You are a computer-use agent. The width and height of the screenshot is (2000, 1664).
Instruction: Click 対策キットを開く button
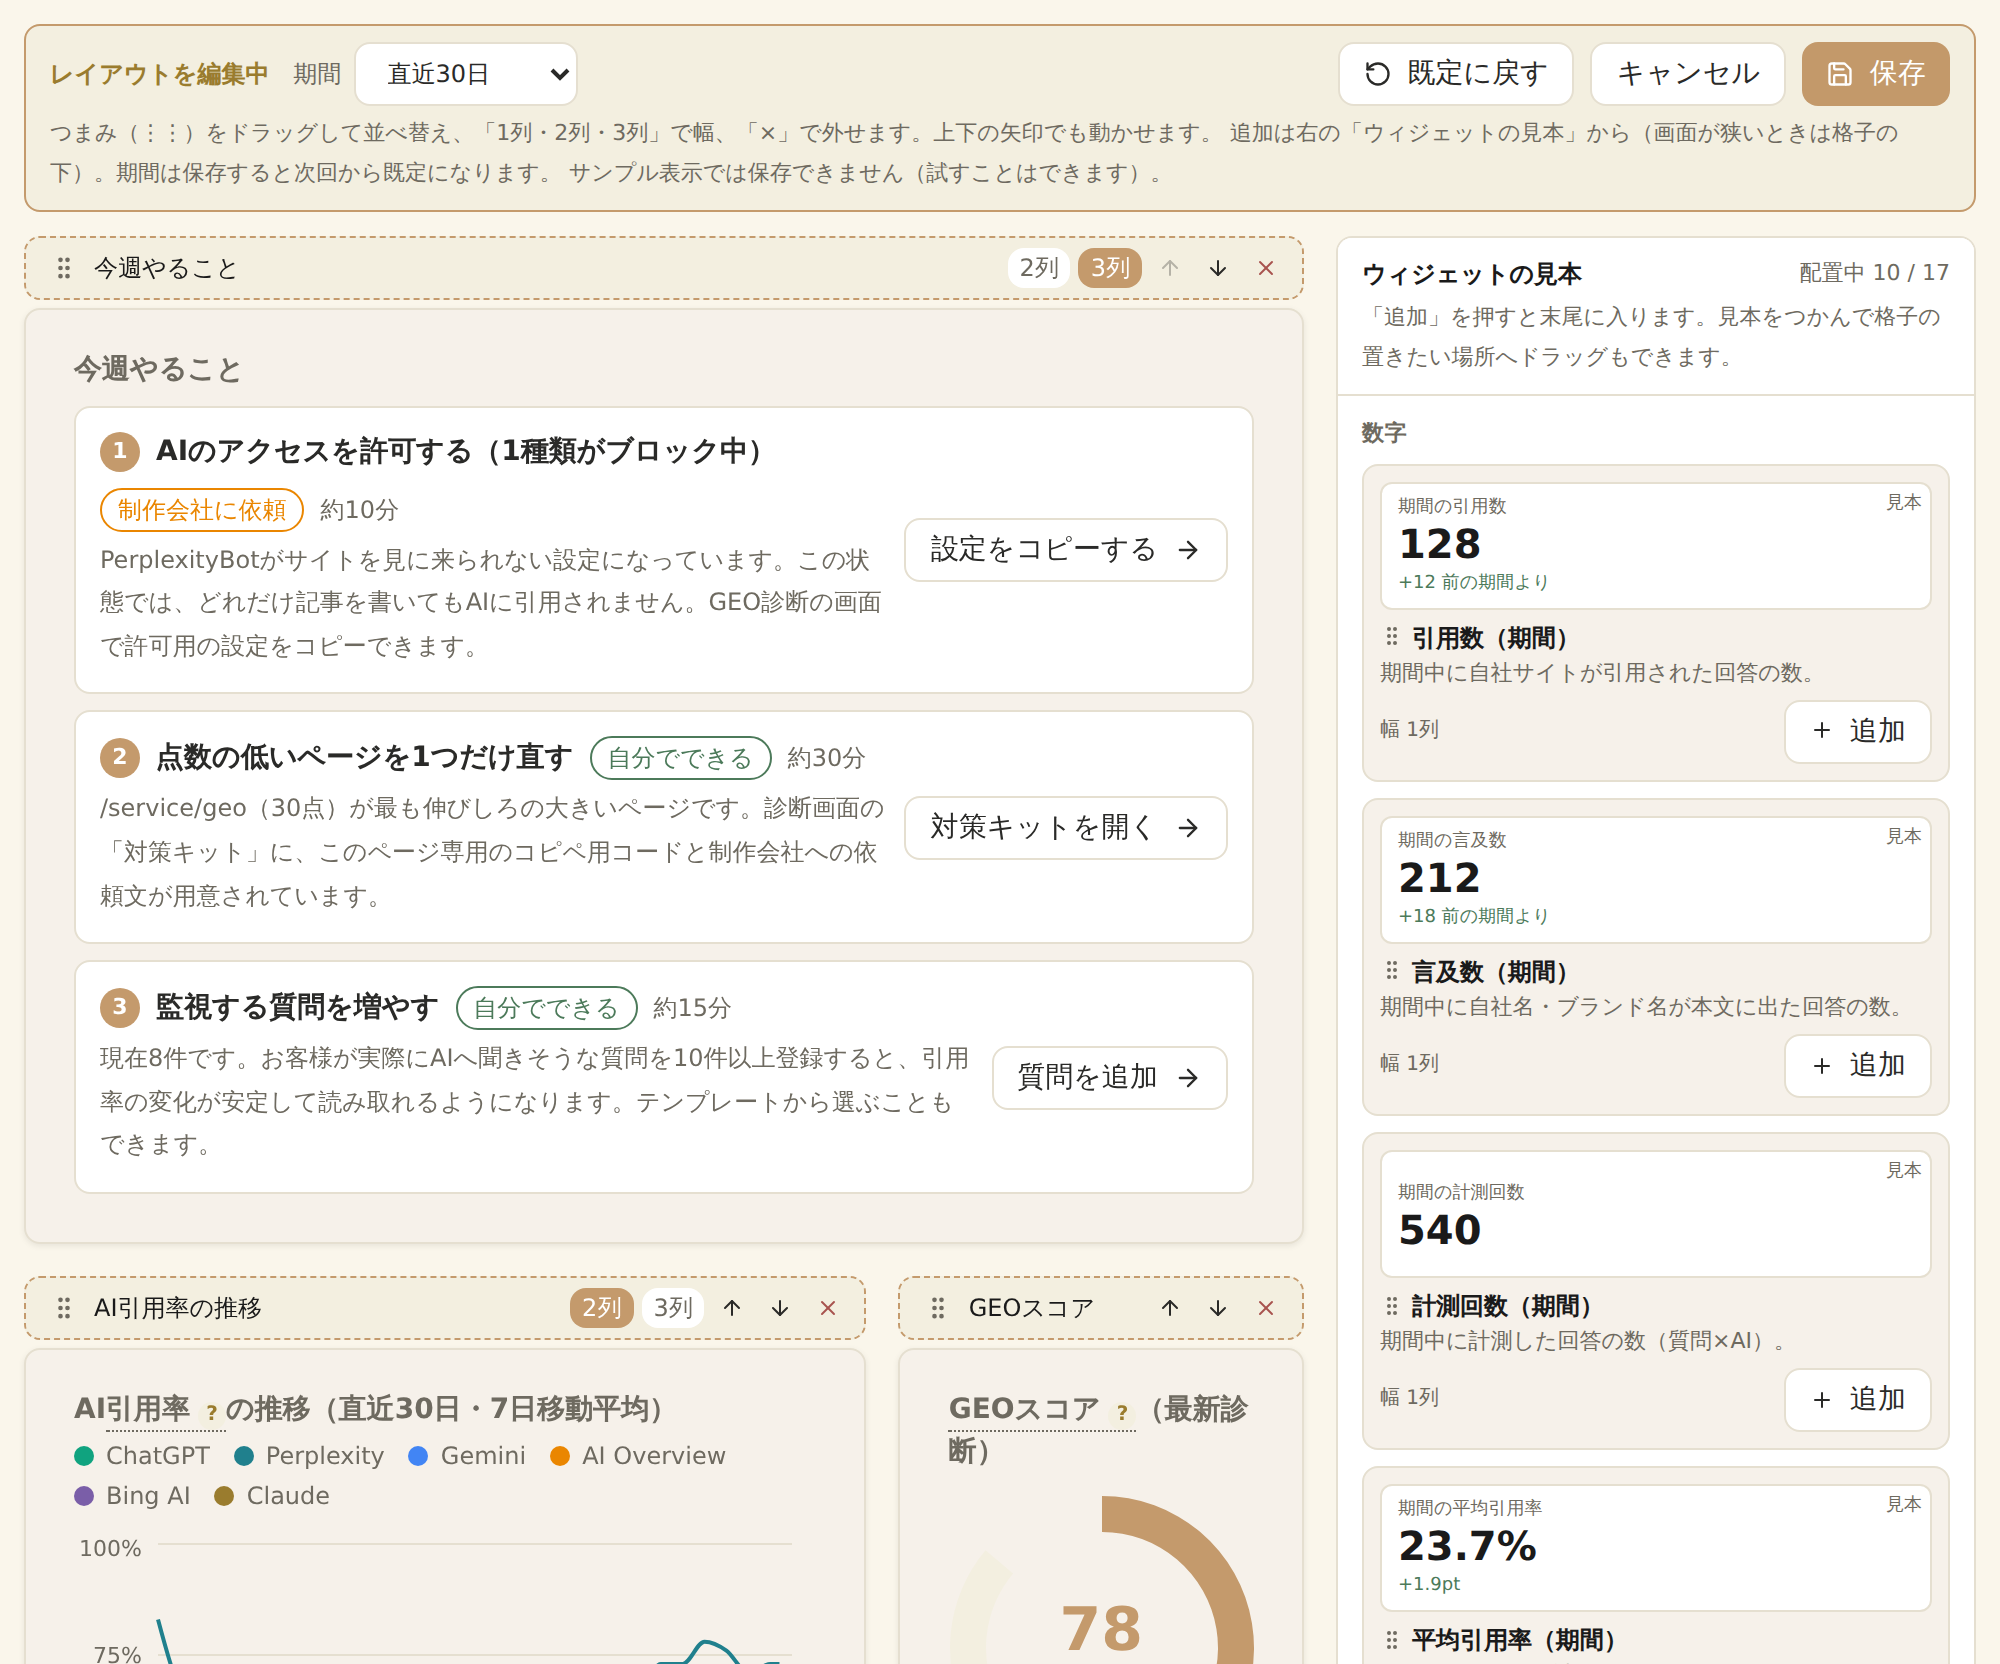click(x=1065, y=828)
